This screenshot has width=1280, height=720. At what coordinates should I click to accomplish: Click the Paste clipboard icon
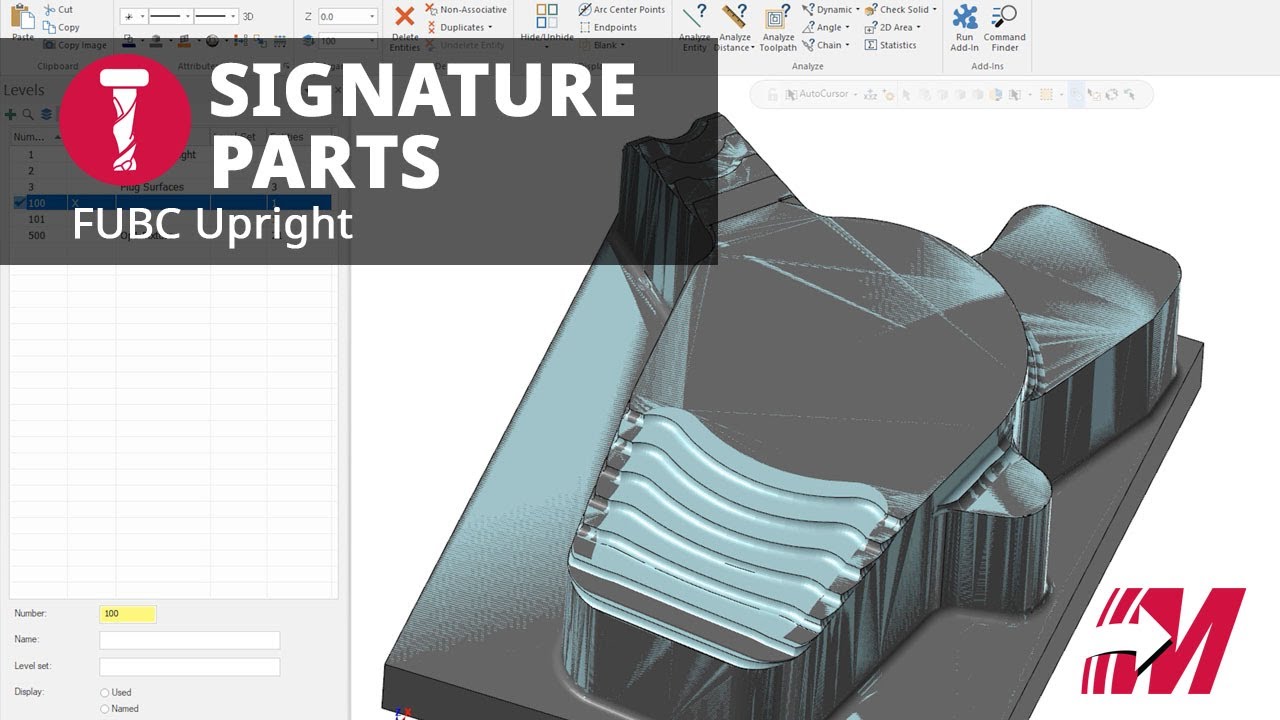pyautogui.click(x=22, y=17)
